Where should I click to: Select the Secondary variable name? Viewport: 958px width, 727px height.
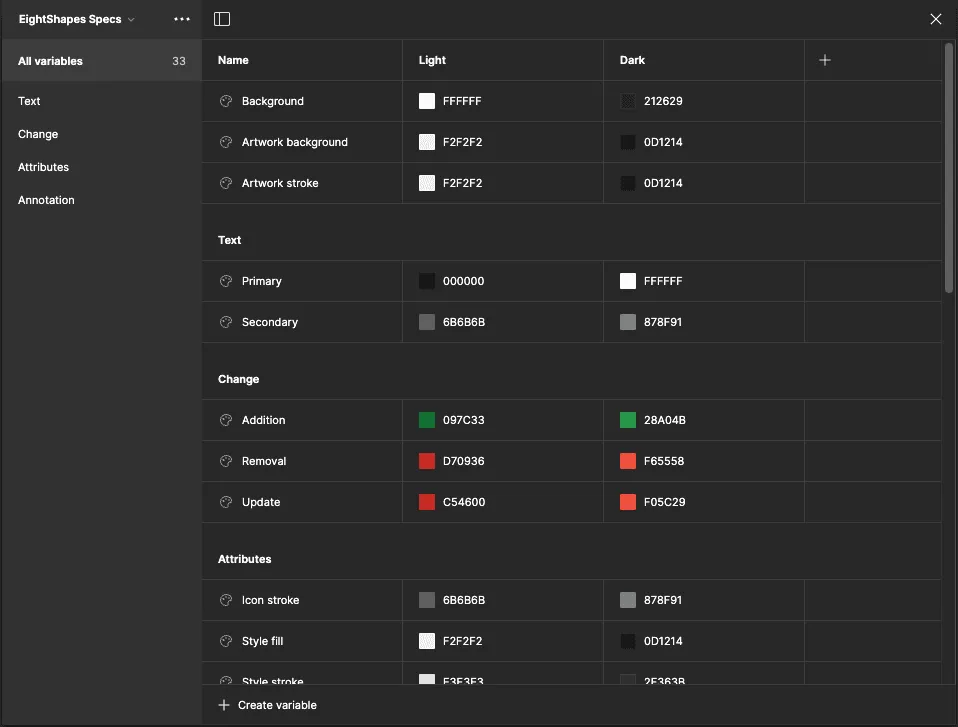[269, 322]
